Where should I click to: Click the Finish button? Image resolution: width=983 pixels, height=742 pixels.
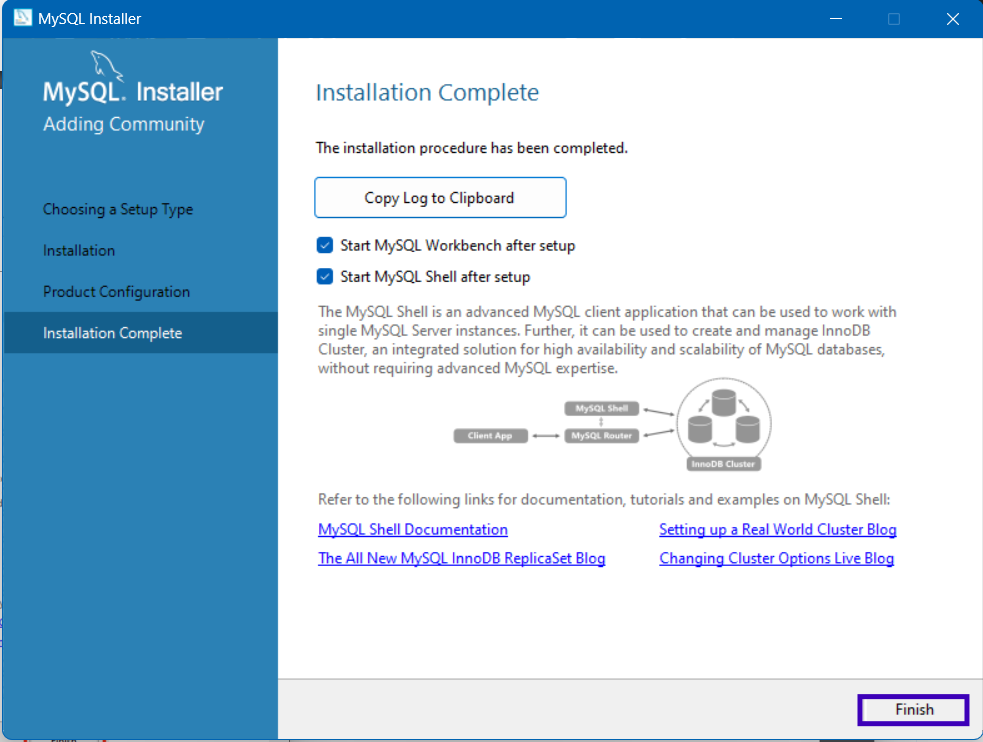pos(913,709)
